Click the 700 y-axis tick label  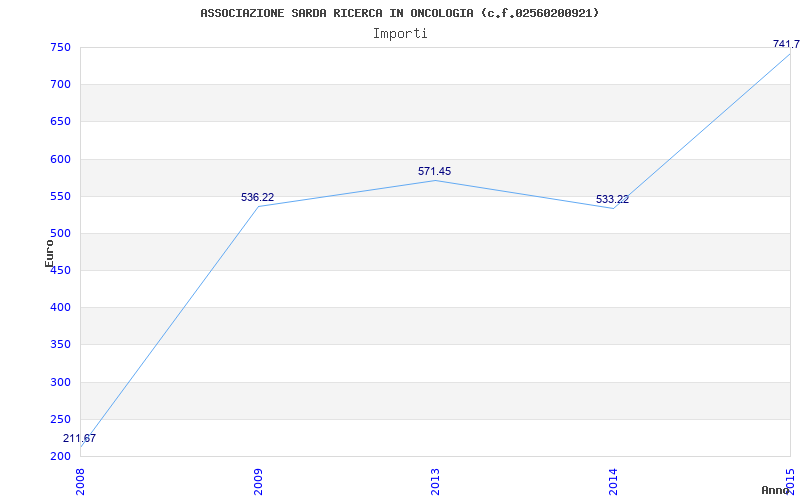tap(60, 85)
